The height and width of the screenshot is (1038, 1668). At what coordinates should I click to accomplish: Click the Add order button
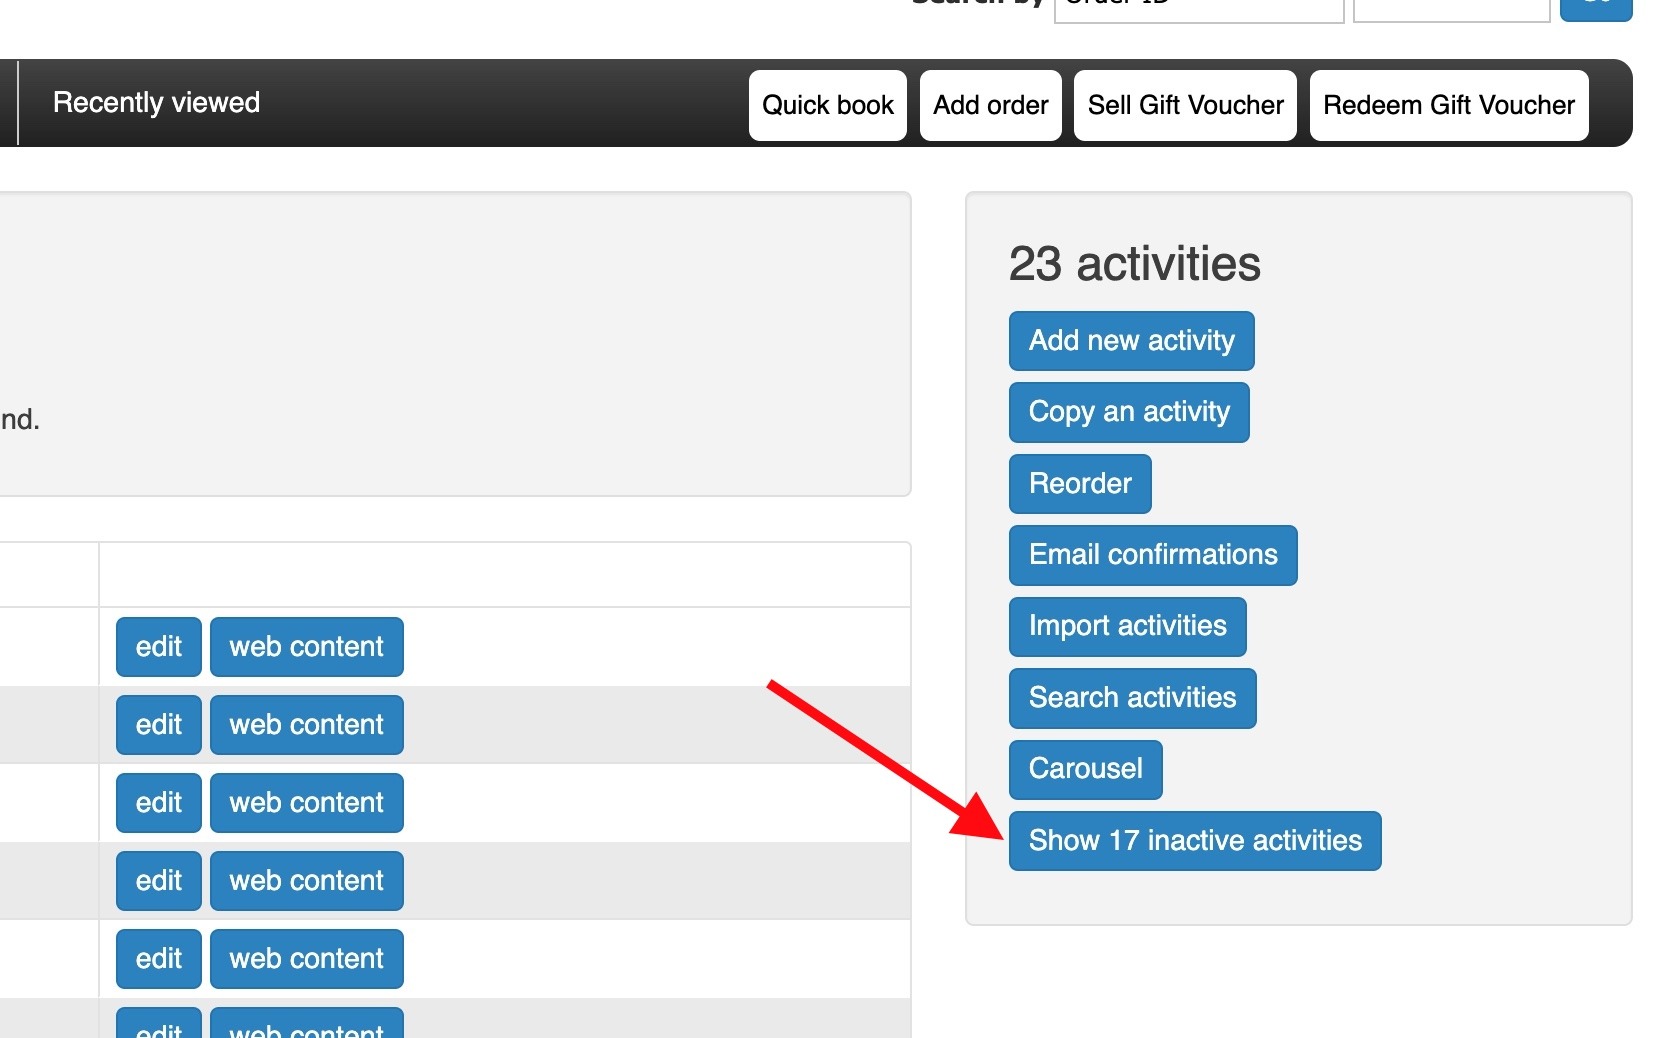tap(991, 105)
